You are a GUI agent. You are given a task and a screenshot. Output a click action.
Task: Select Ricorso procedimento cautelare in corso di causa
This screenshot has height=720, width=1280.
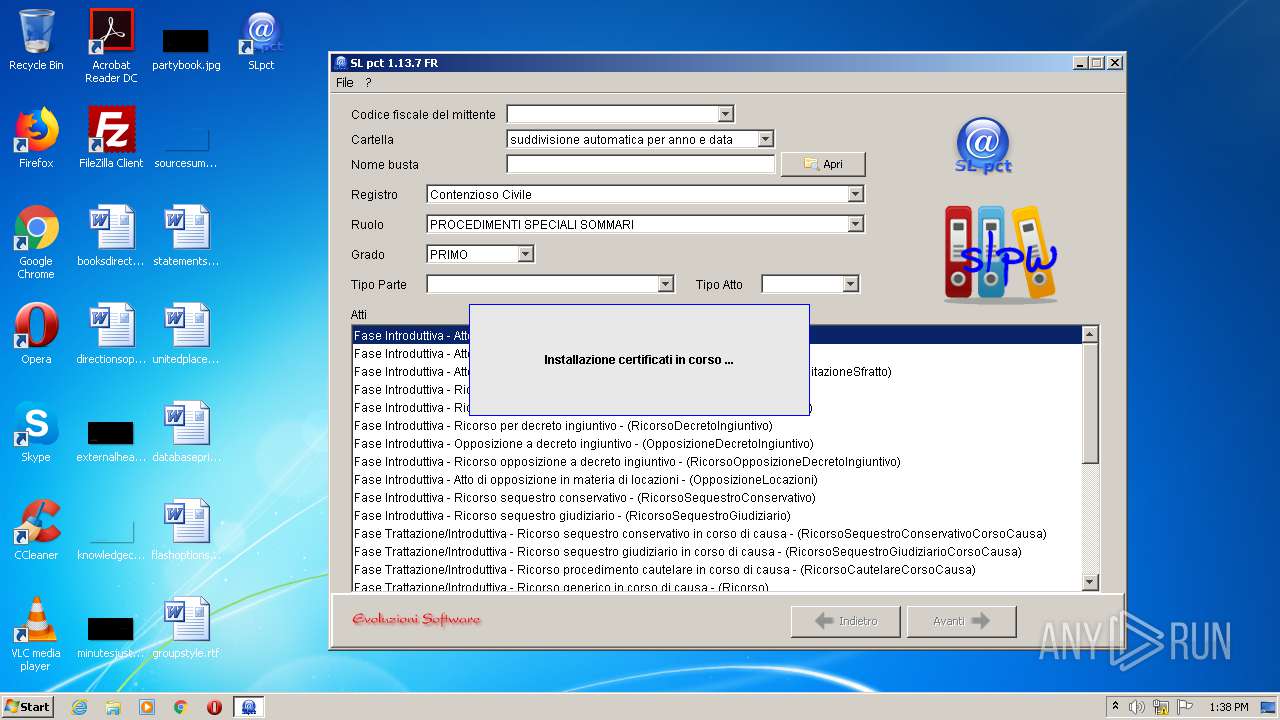717,570
